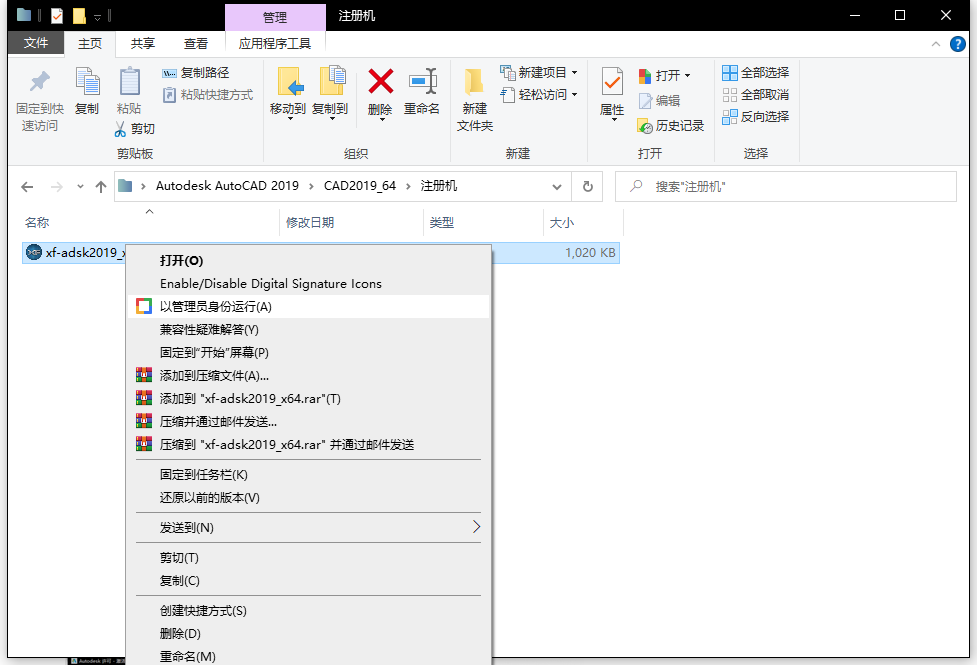The width and height of the screenshot is (977, 665).
Task: Expand the address bar history dropdown
Action: tap(557, 187)
